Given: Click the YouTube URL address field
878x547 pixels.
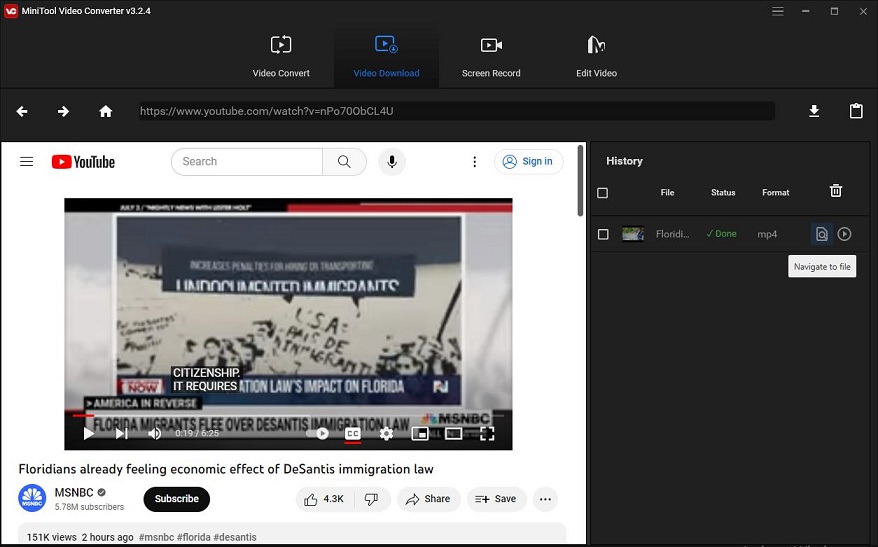Looking at the screenshot, I should pos(456,111).
